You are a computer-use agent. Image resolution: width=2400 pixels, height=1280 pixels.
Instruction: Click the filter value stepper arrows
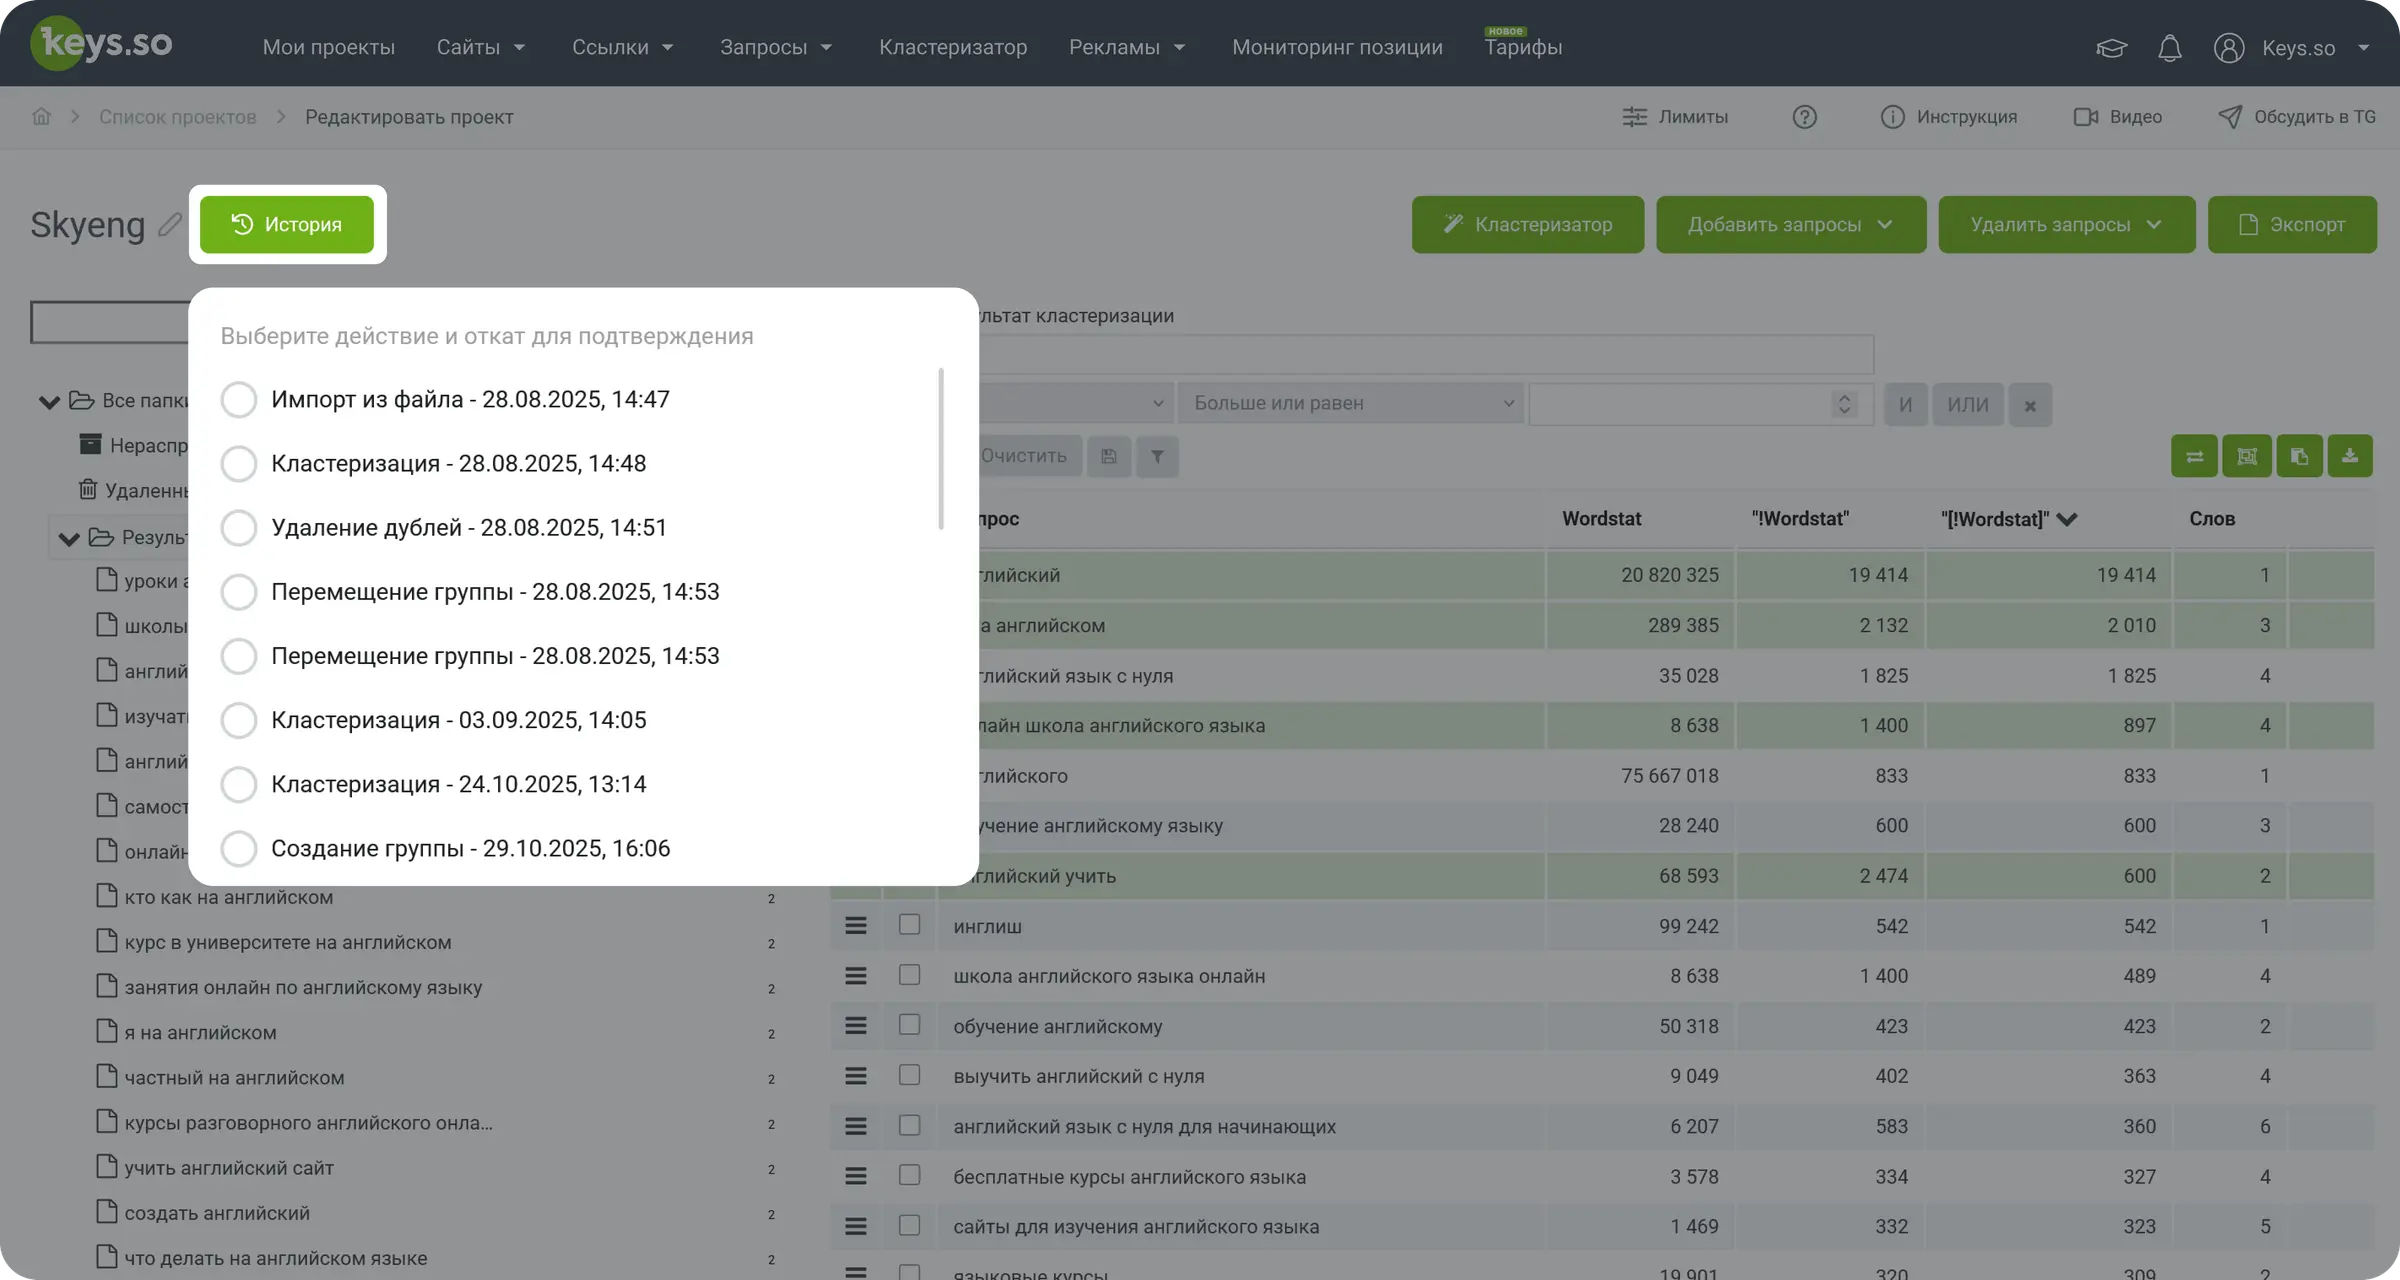tap(1845, 404)
